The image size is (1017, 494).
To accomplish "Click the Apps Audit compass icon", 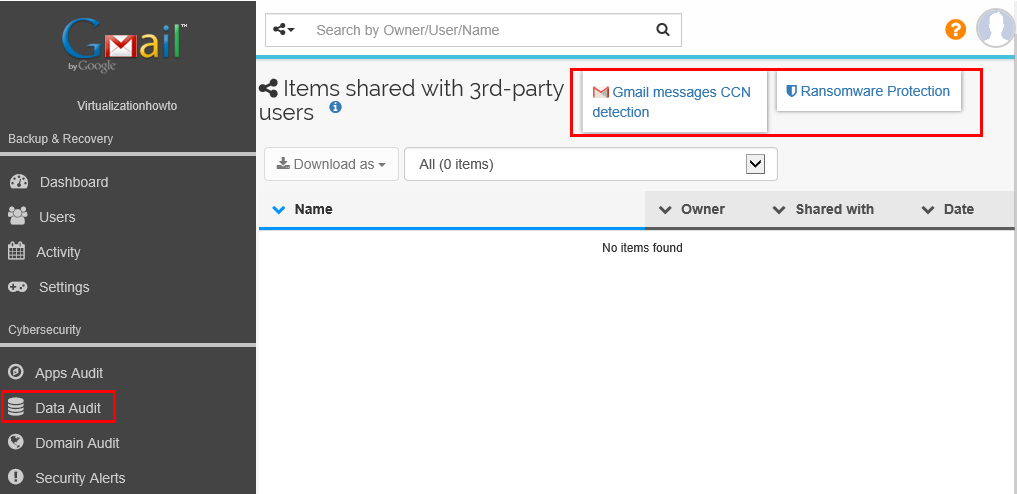I will tap(16, 372).
